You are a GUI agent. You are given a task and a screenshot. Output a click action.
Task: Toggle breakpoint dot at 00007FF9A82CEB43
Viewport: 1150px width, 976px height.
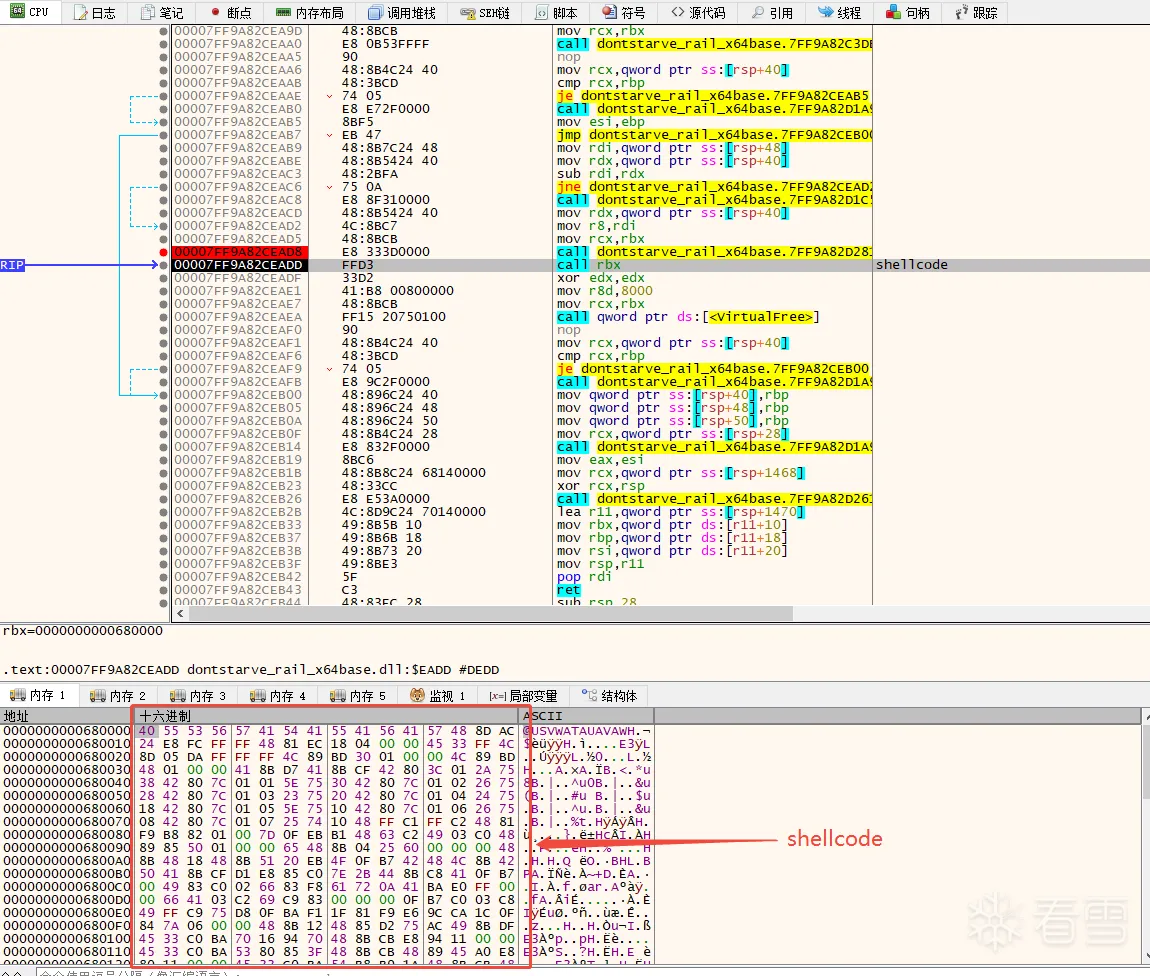coord(164,590)
